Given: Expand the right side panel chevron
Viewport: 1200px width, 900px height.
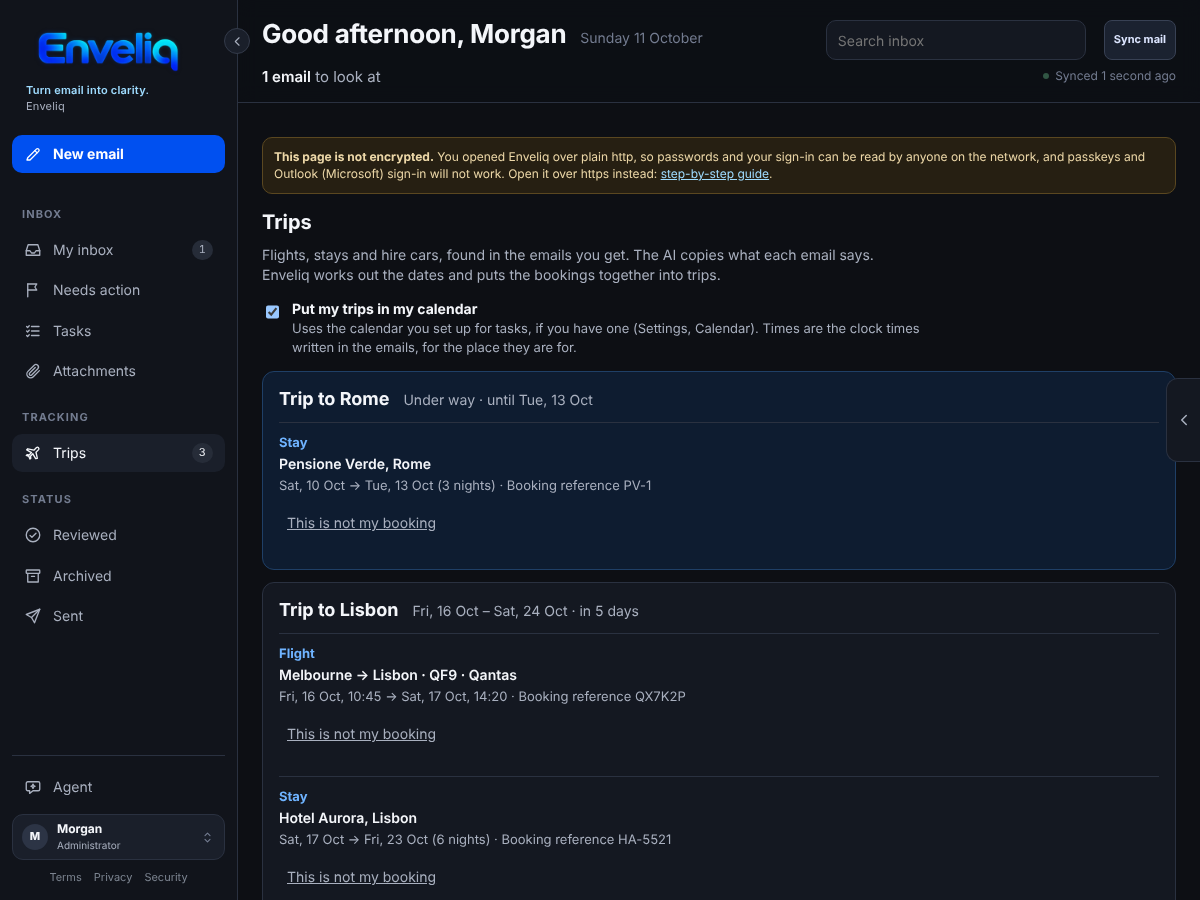Looking at the screenshot, I should tap(1184, 420).
